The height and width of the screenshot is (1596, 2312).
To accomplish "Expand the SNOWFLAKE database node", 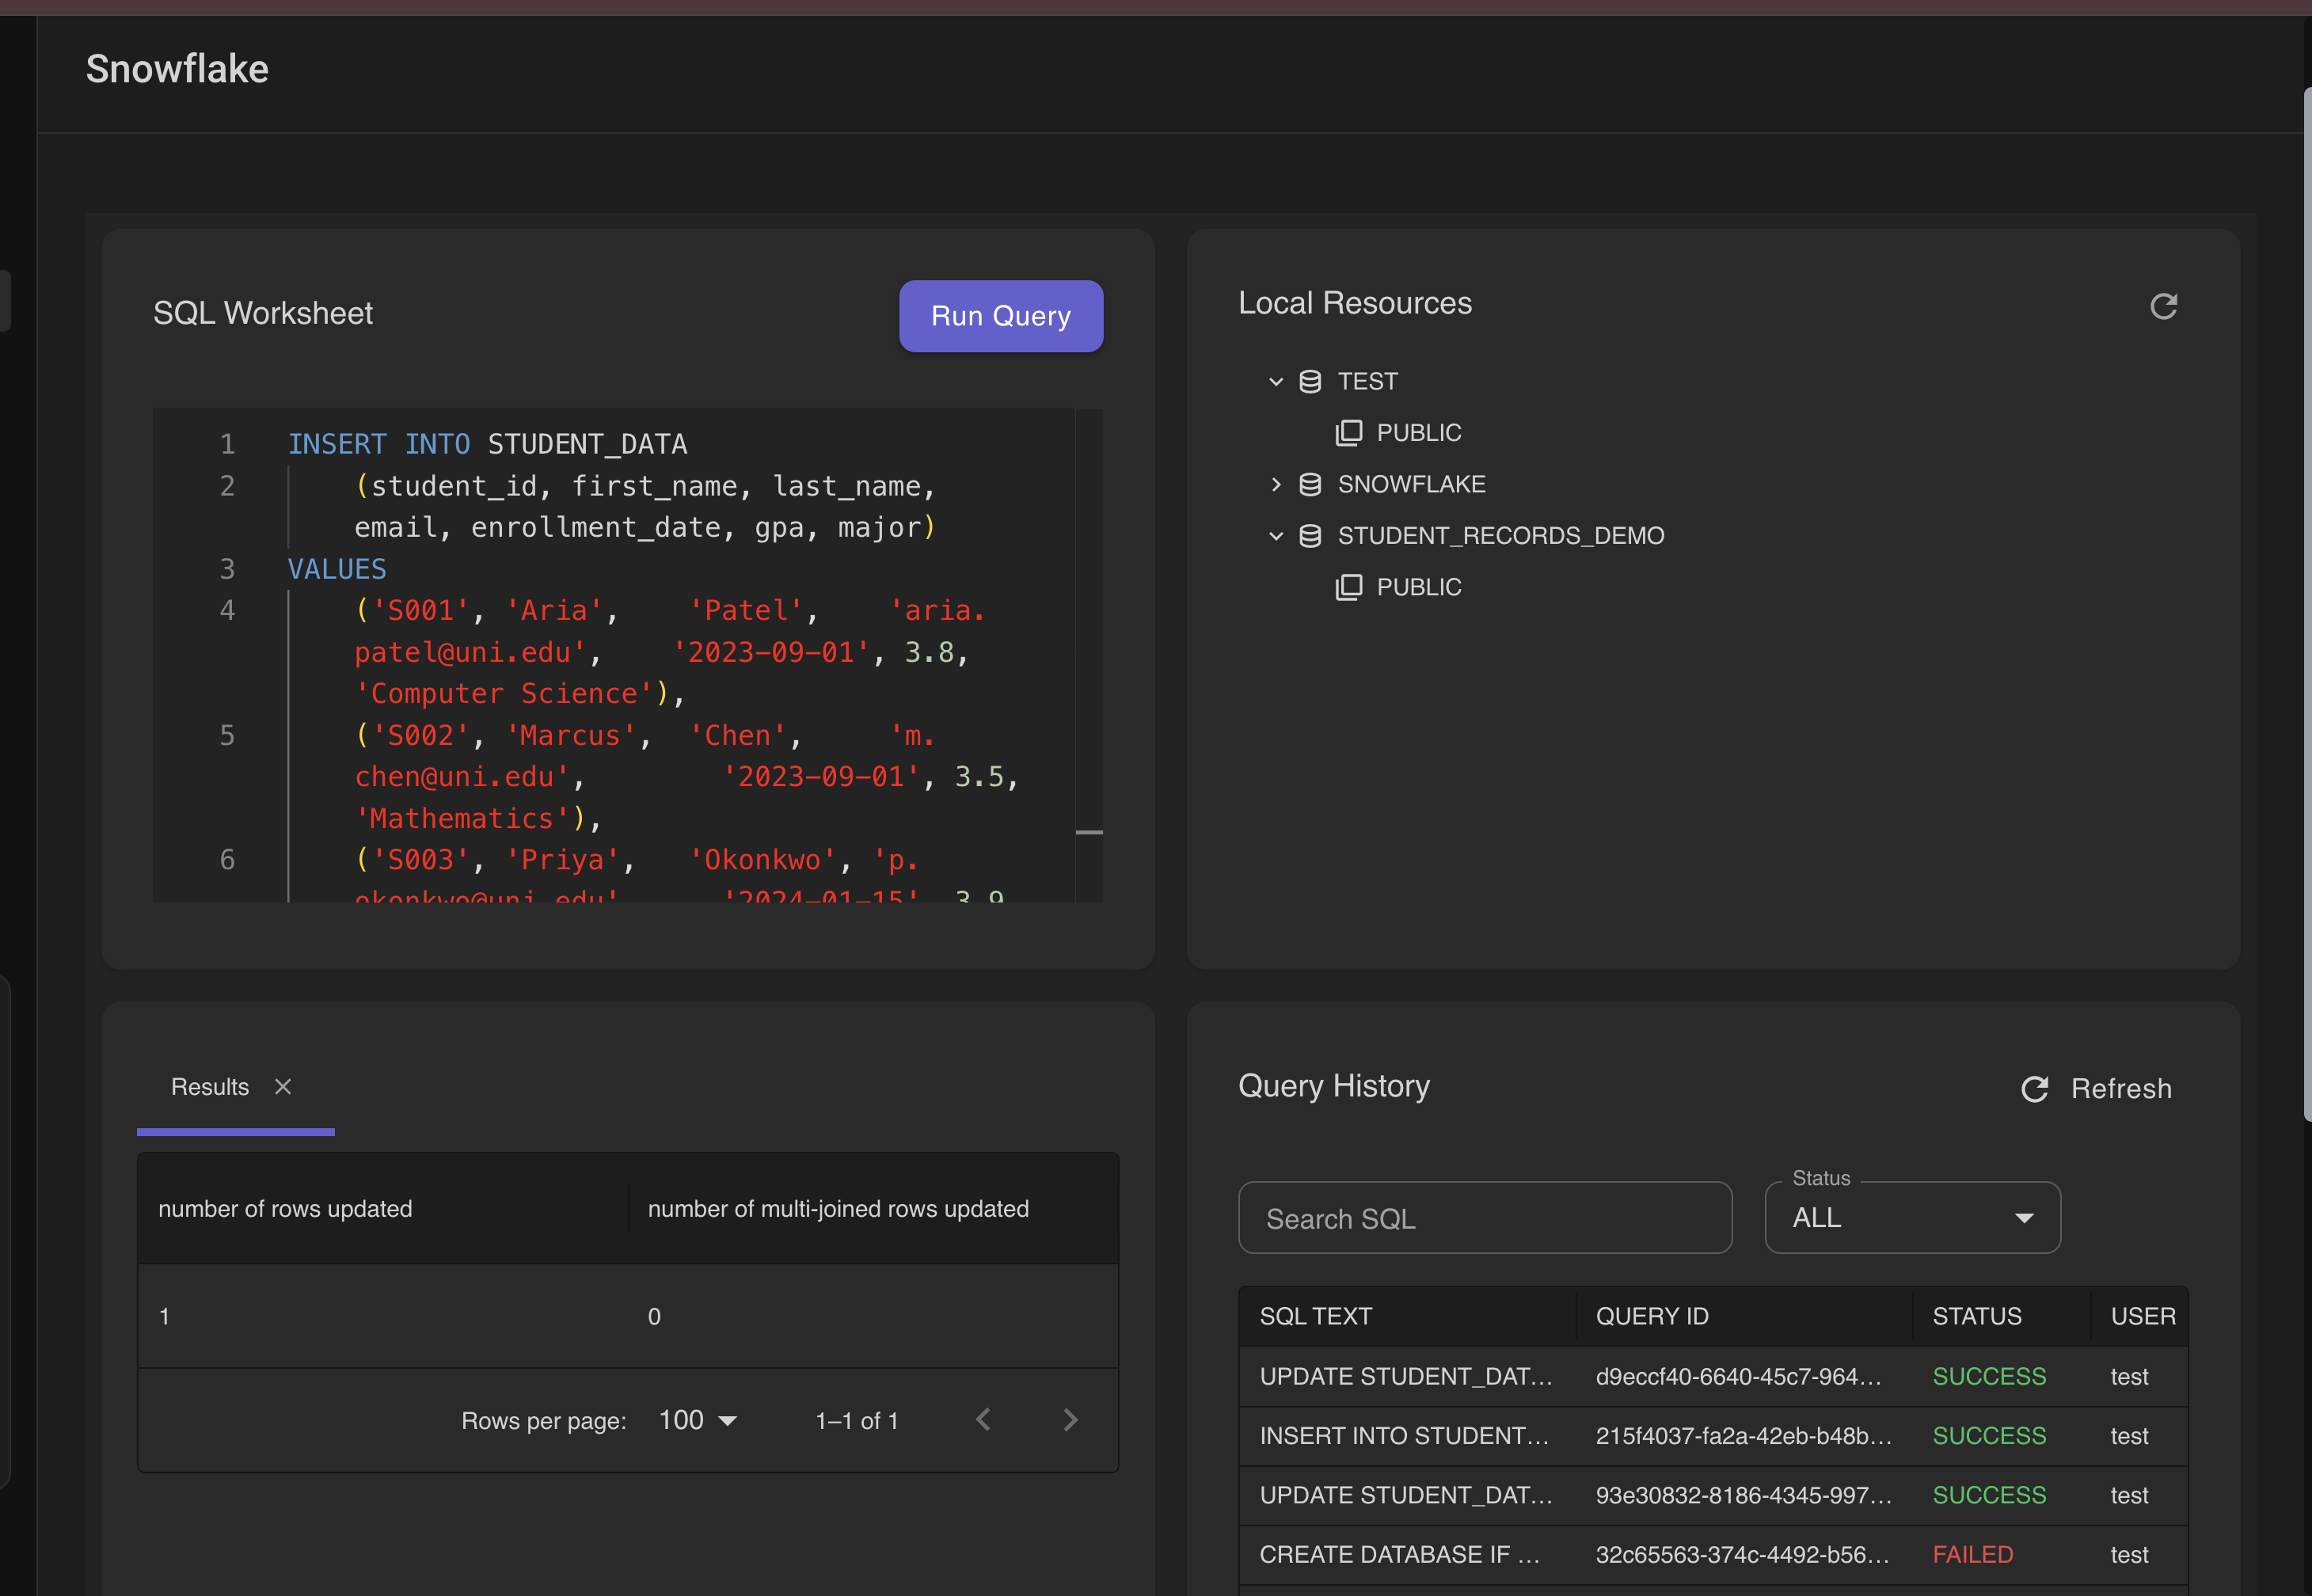I will (x=1275, y=484).
